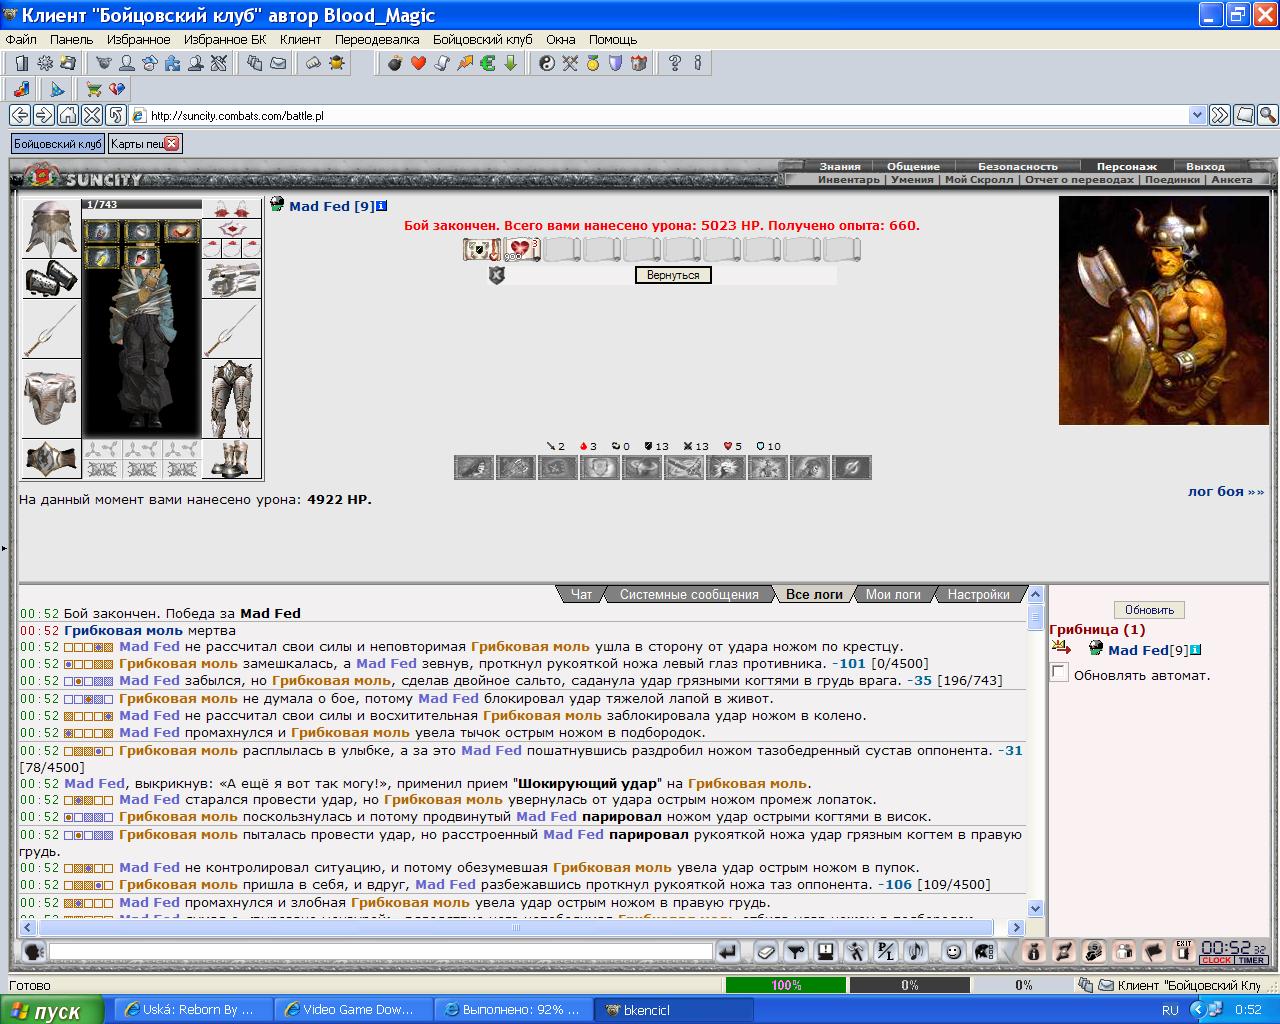This screenshot has width=1280, height=1024.
Task: Click the refresh navigation icon
Action: [115, 115]
